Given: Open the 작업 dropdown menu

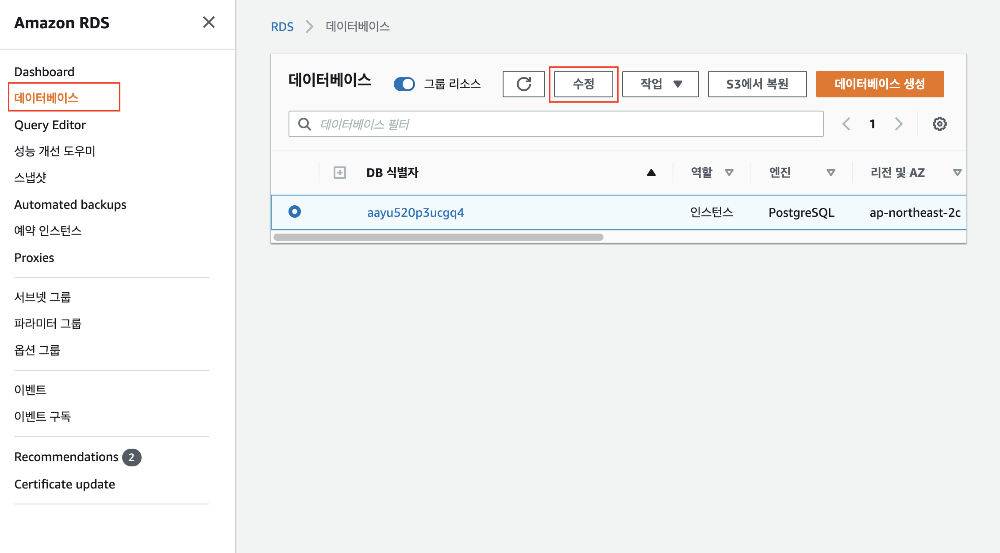Looking at the screenshot, I should pyautogui.click(x=660, y=84).
